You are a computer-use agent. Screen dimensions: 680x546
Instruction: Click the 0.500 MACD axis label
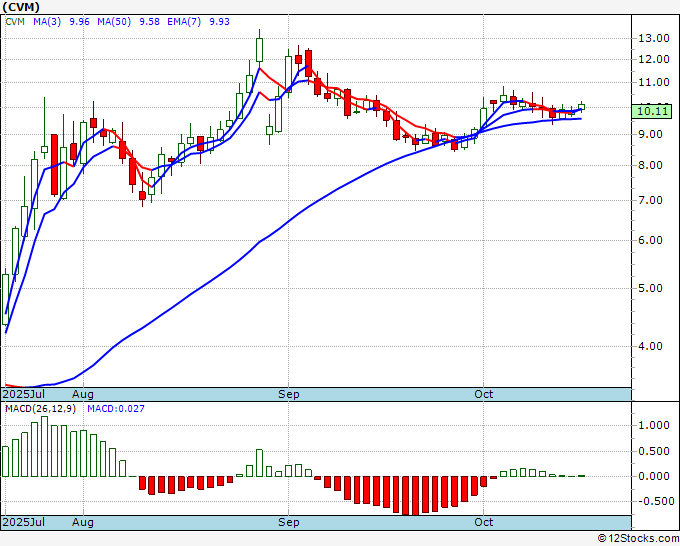click(x=654, y=451)
